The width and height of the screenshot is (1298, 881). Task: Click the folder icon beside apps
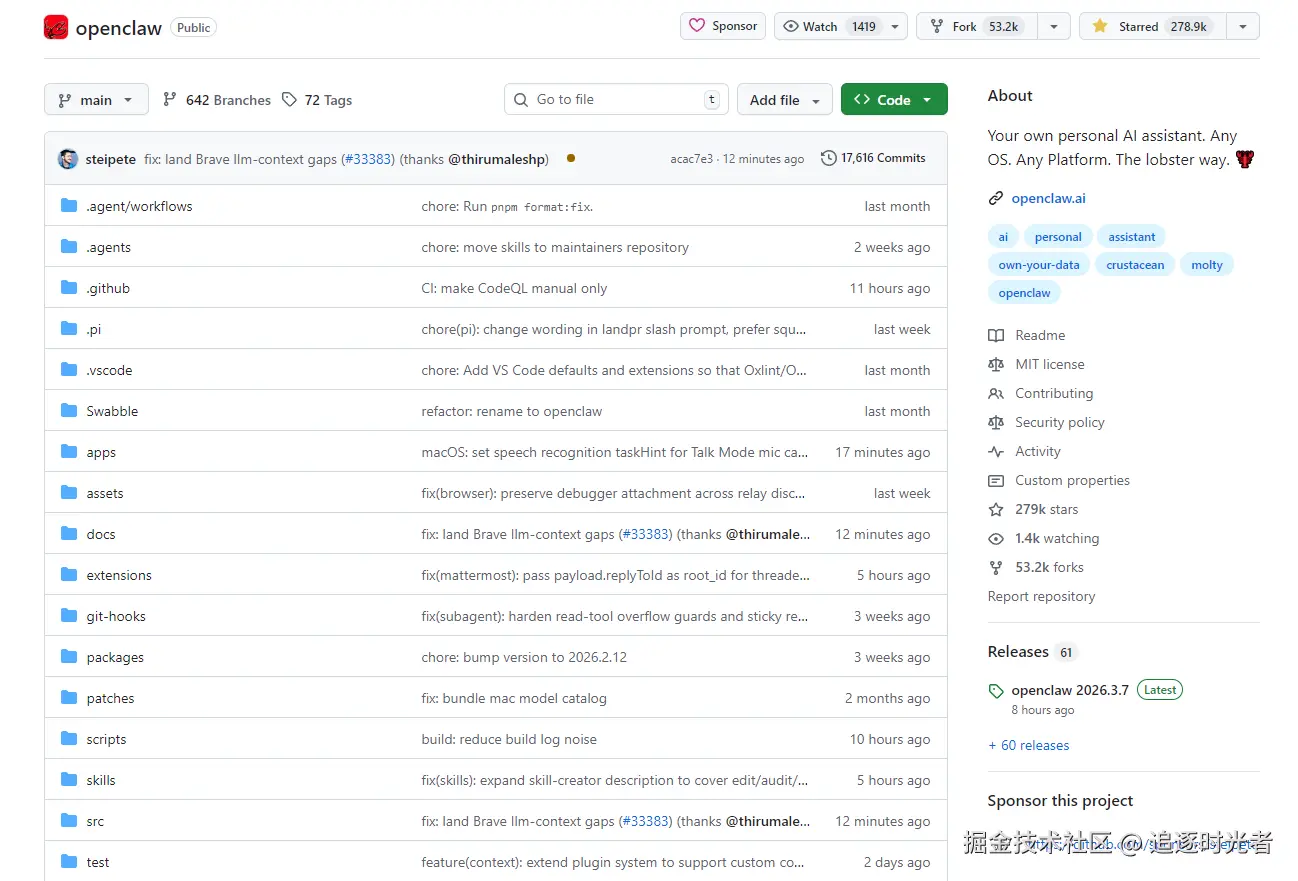69,452
